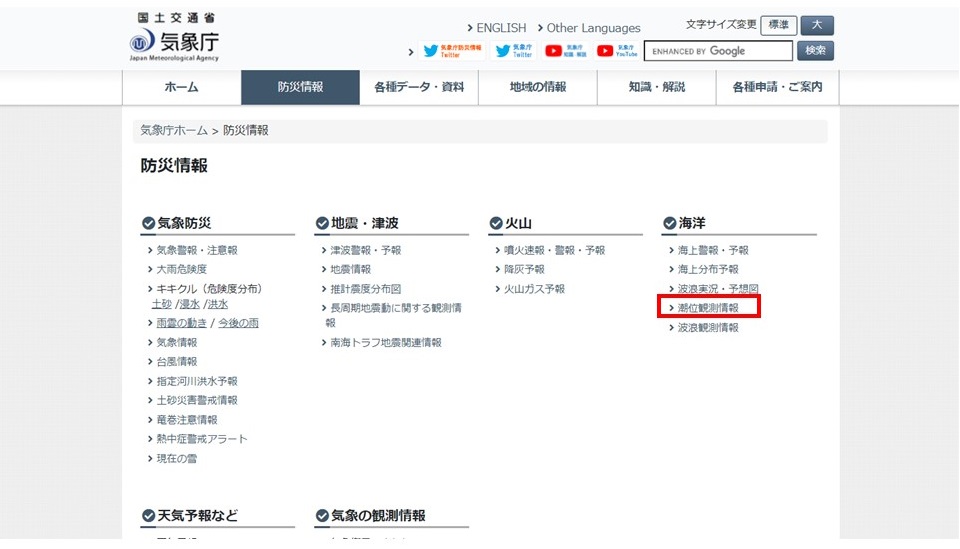Open 地震情報 link
The width and height of the screenshot is (960, 549).
pyautogui.click(x=350, y=269)
